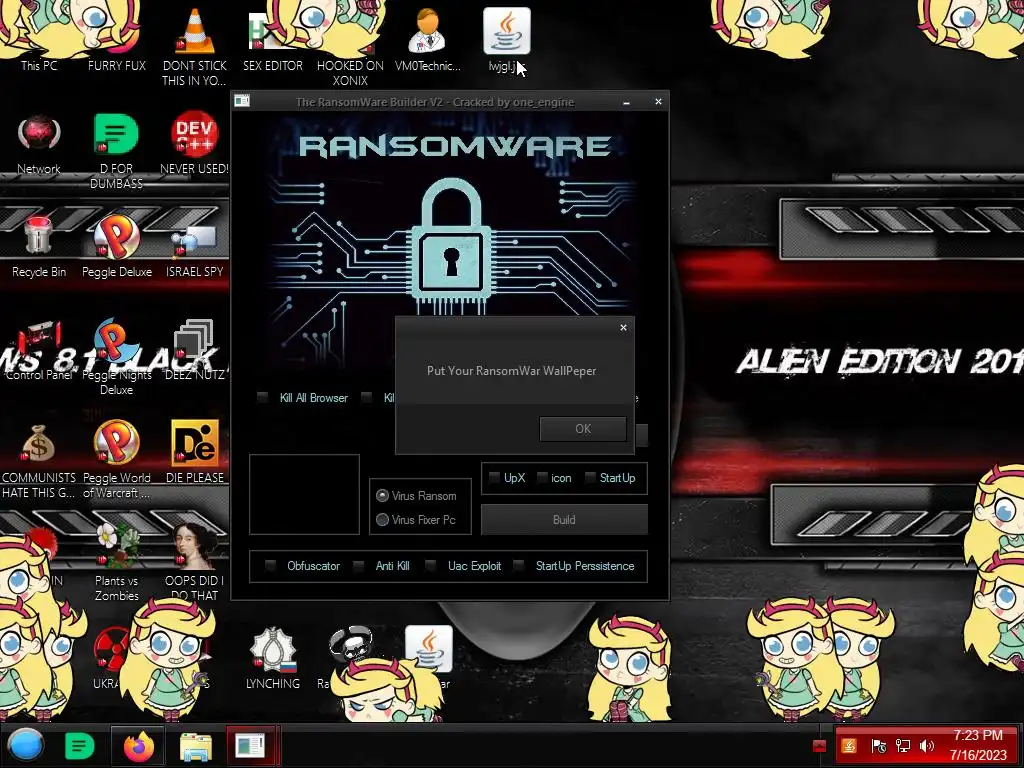Screen dimensions: 1024x768
Task: Click the clock showing 7:23 PM
Action: 978,735
